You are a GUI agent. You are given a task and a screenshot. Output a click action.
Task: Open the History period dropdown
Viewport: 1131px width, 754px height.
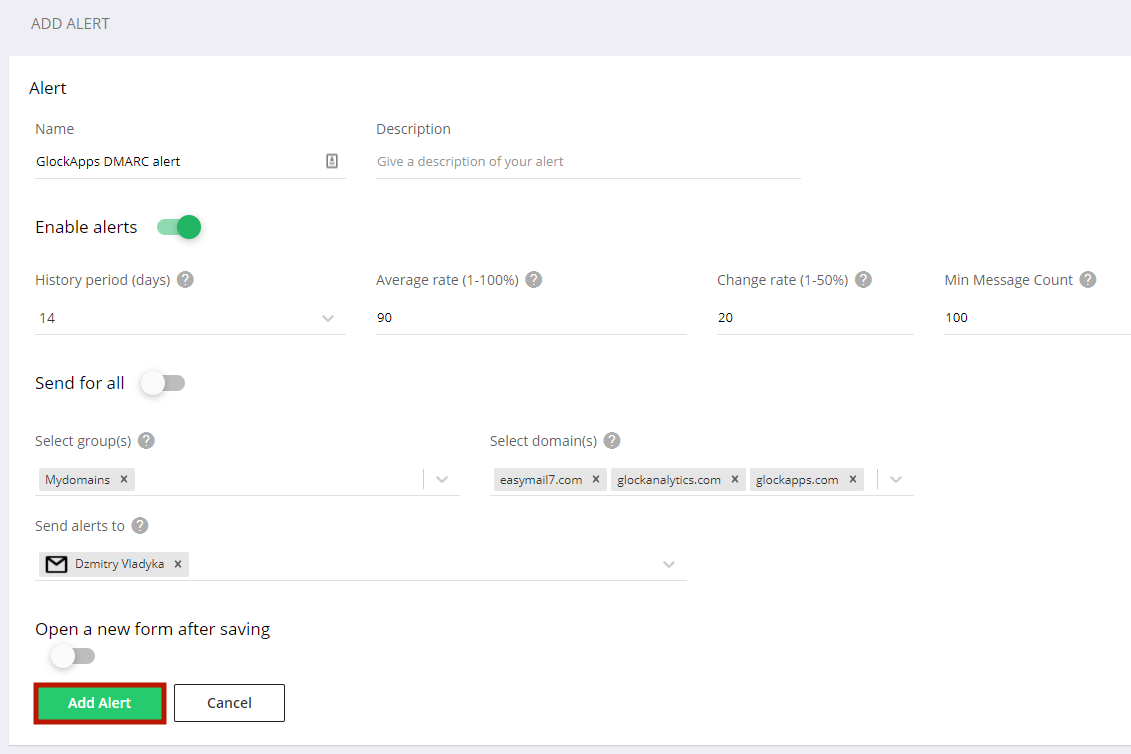point(328,317)
